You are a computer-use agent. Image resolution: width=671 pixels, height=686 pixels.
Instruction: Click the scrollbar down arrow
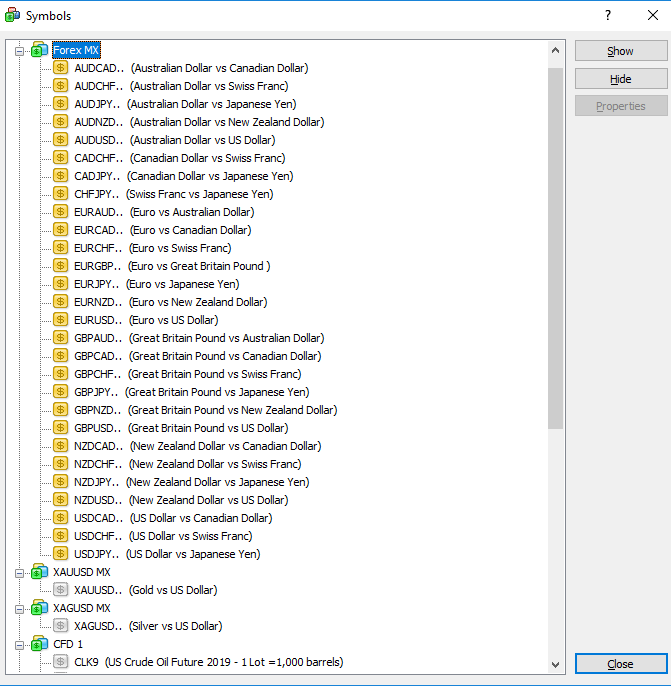[x=555, y=665]
